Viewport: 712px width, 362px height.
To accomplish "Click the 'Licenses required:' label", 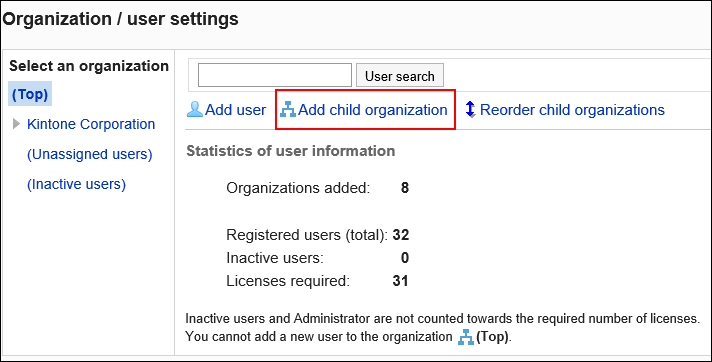I will click(288, 281).
